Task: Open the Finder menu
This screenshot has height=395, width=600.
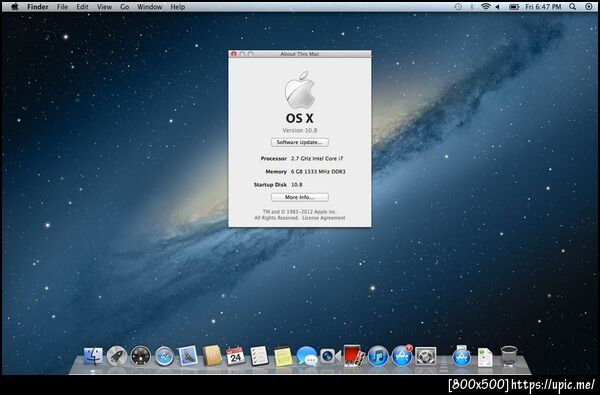Action: point(38,7)
